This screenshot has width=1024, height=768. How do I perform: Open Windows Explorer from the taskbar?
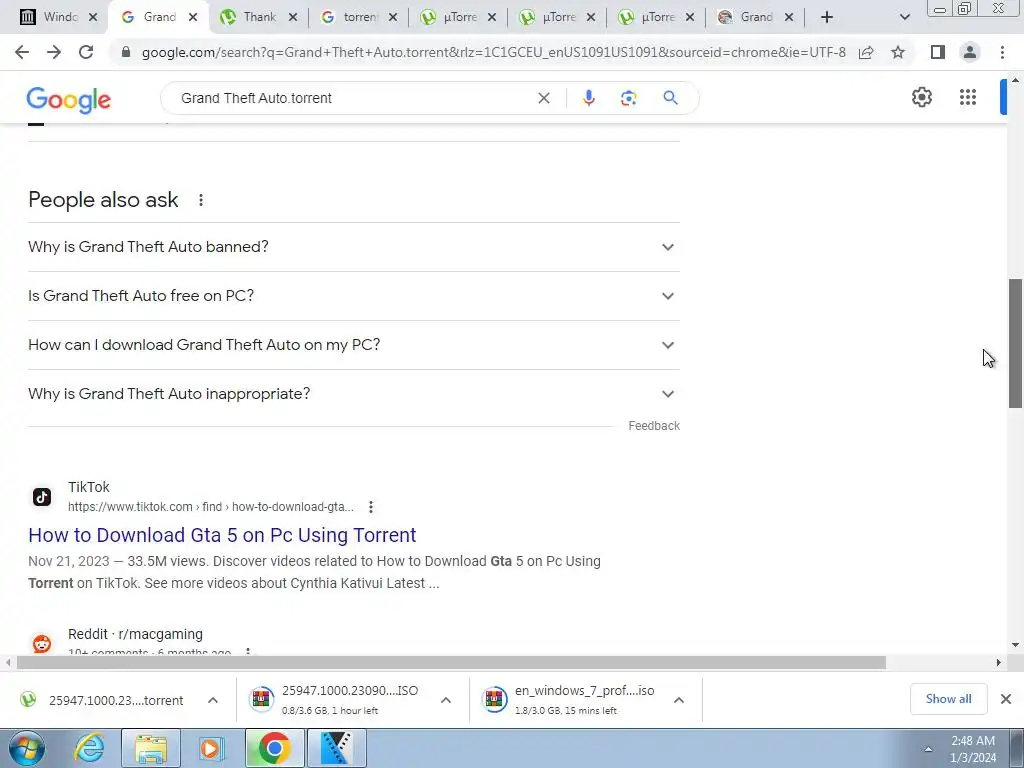click(x=151, y=748)
